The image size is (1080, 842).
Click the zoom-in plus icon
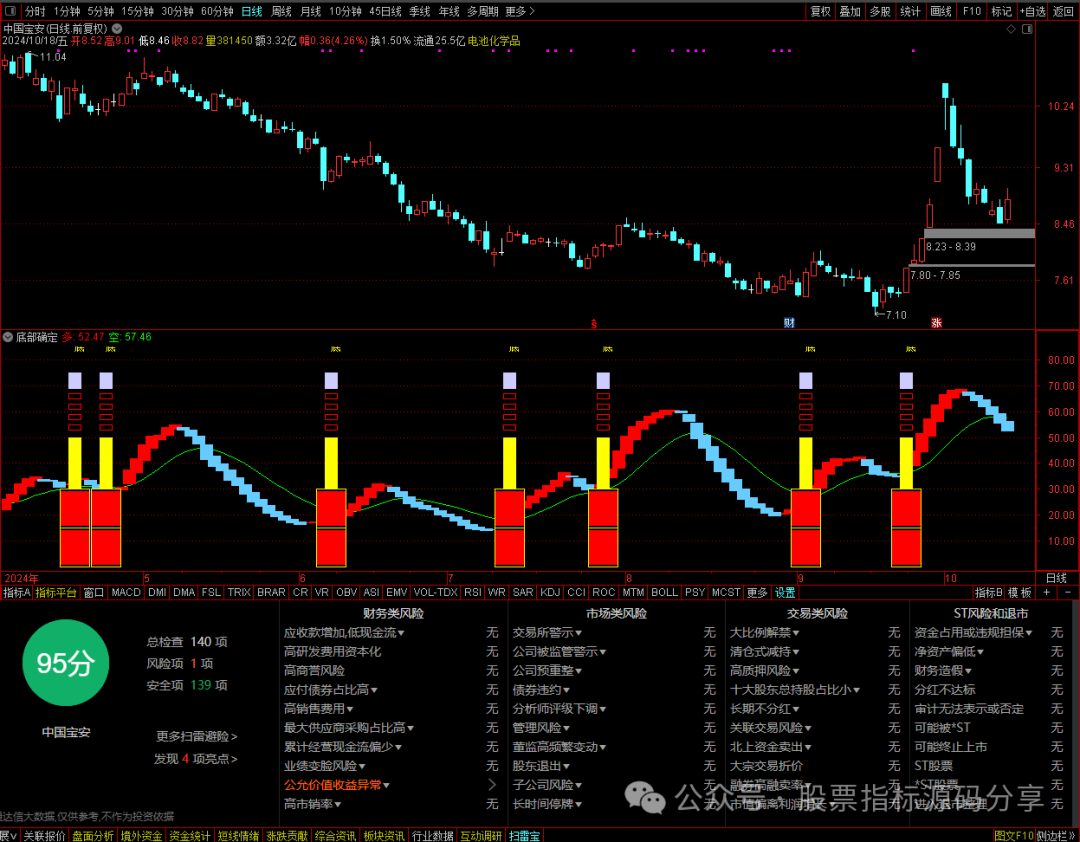[1047, 593]
